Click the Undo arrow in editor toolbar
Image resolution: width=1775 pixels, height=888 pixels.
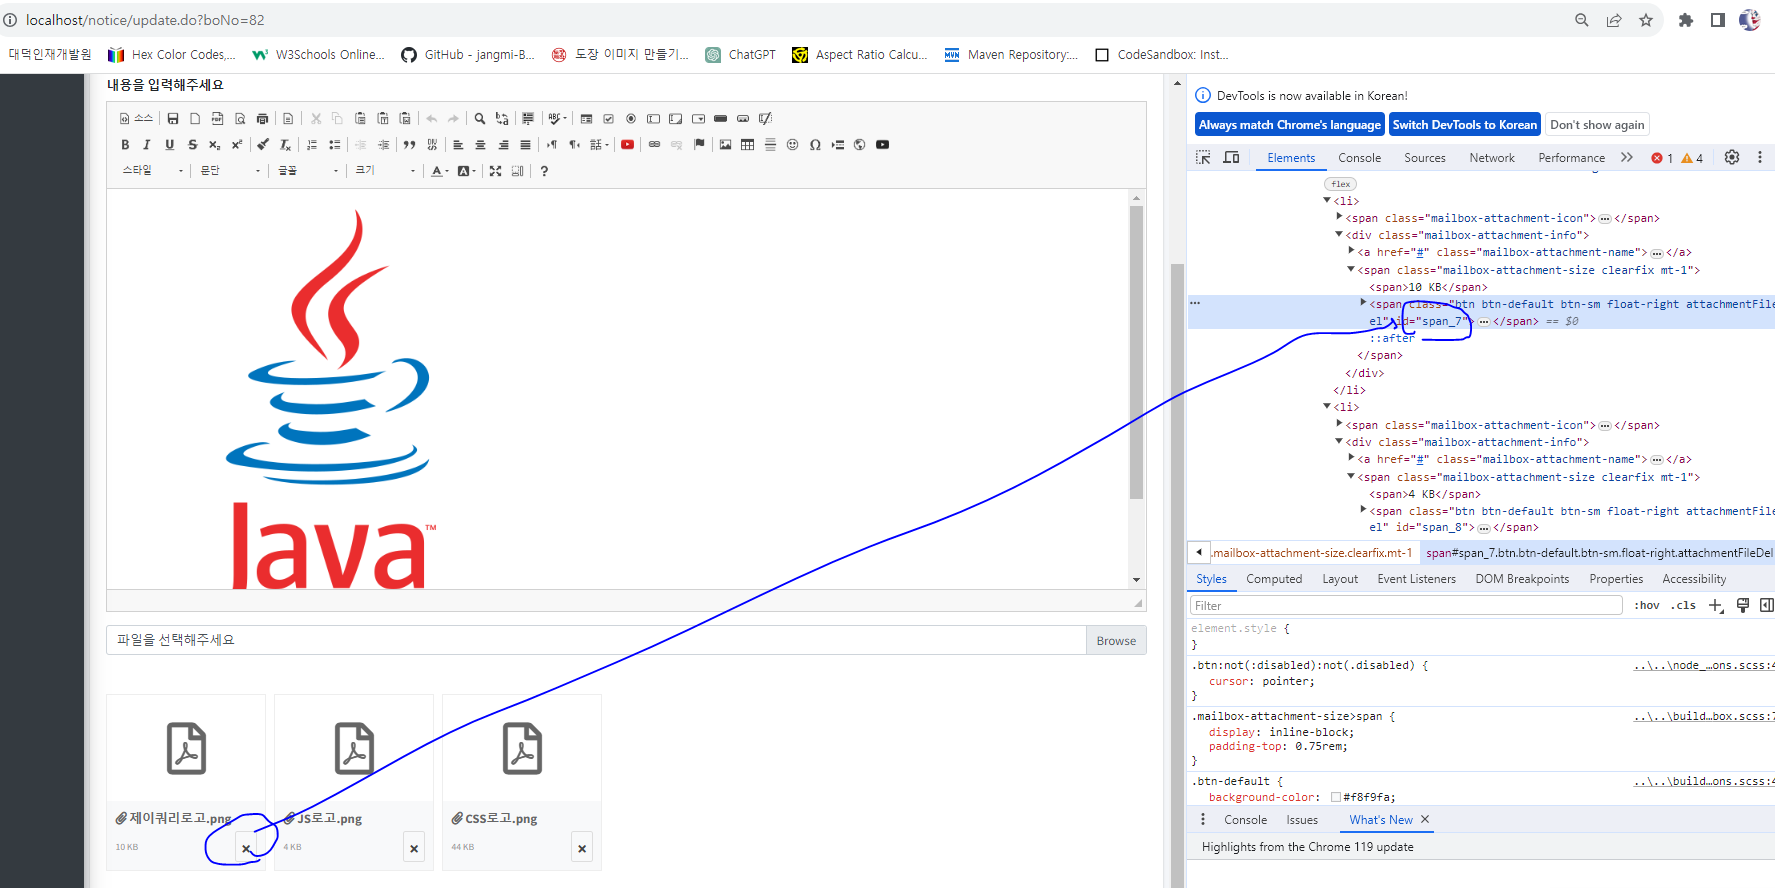pos(432,118)
